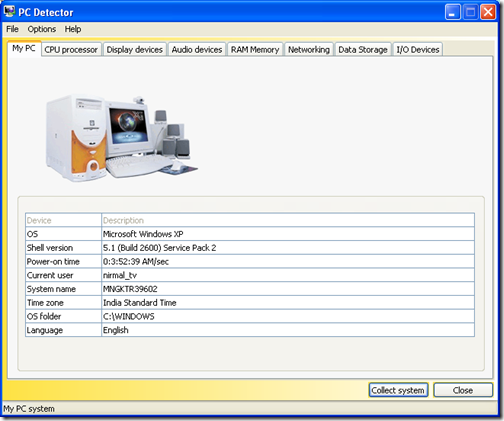Screen dimensions: 504x421
Task: Open the File menu
Action: click(x=12, y=29)
